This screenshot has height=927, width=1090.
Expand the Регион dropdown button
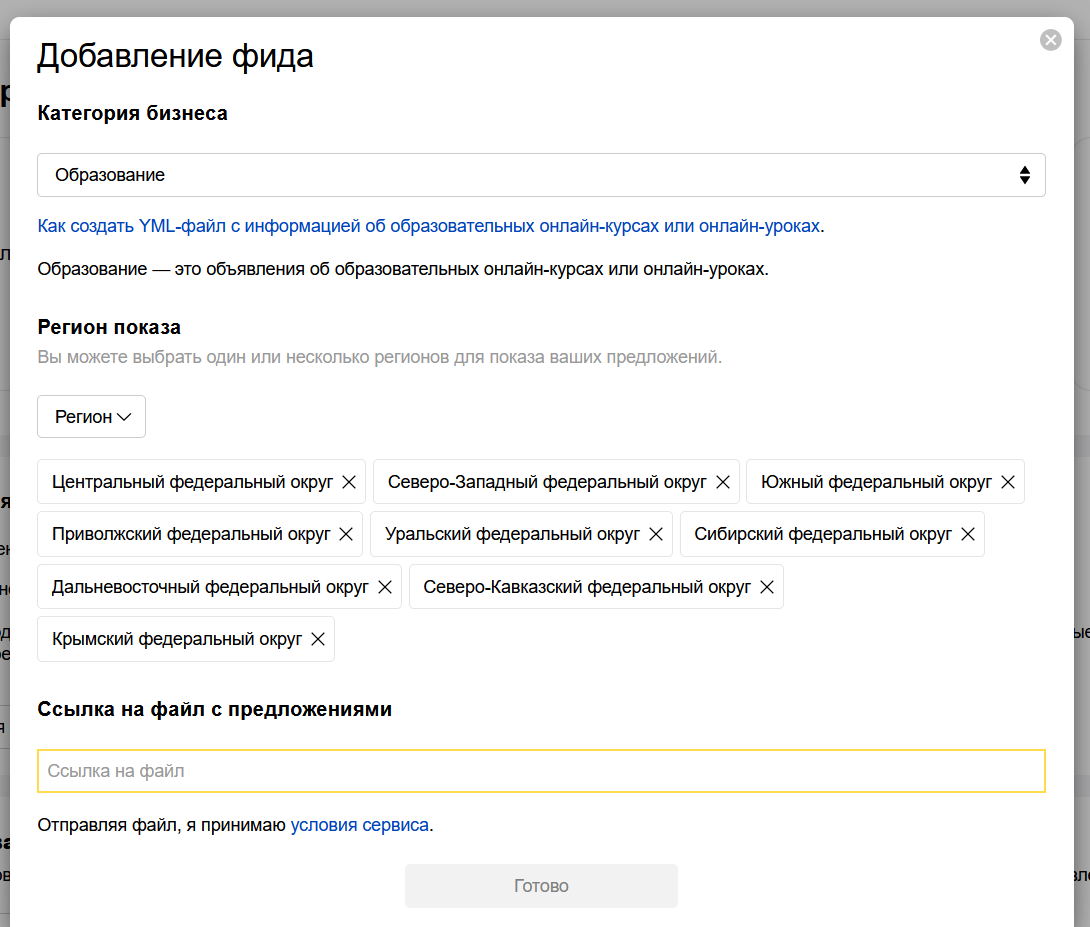[91, 417]
